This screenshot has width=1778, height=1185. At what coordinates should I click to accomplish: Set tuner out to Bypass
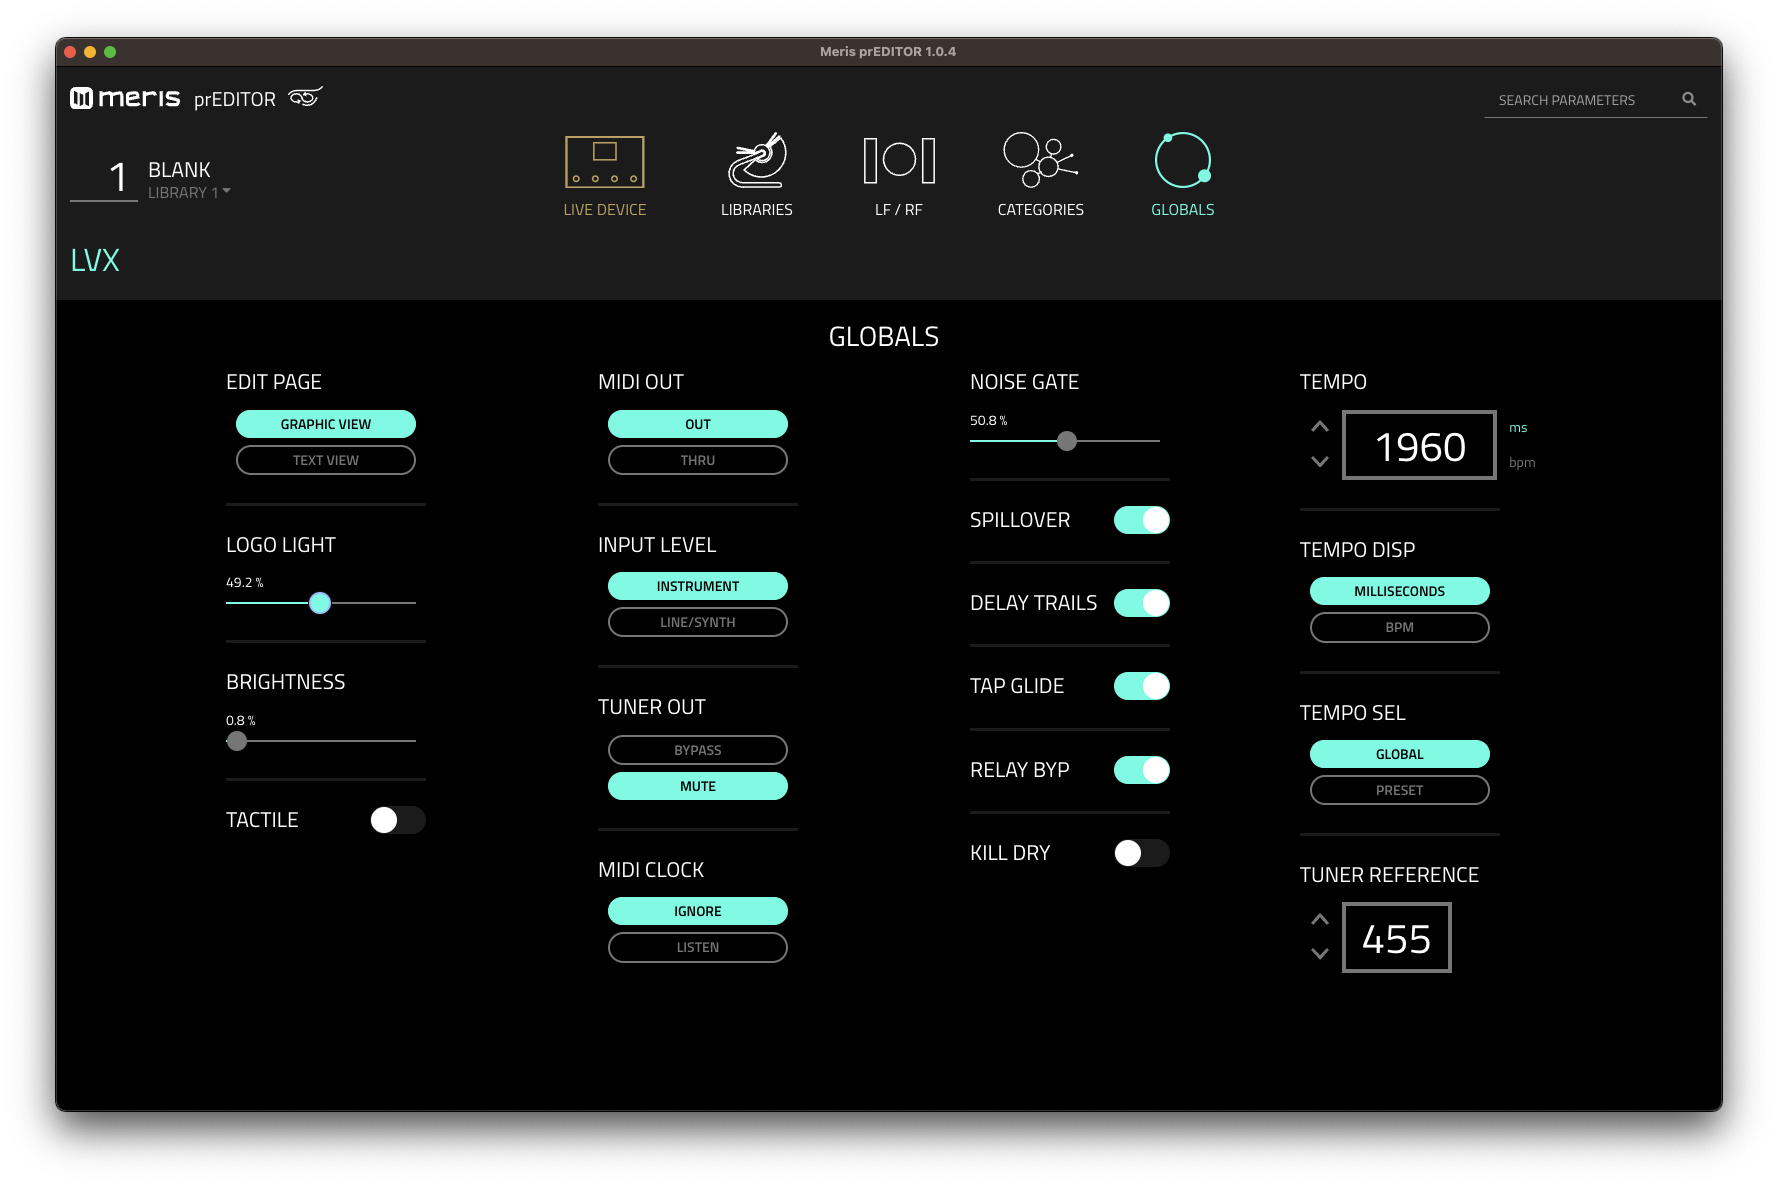pyautogui.click(x=697, y=750)
